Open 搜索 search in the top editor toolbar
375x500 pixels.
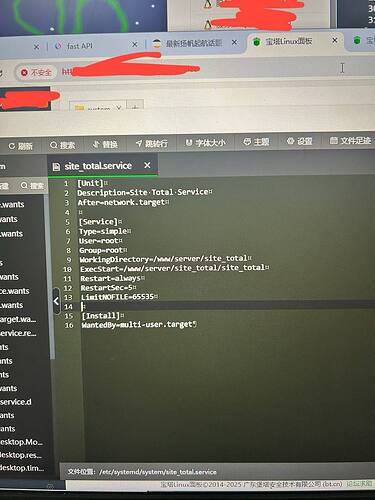[x=62, y=145]
